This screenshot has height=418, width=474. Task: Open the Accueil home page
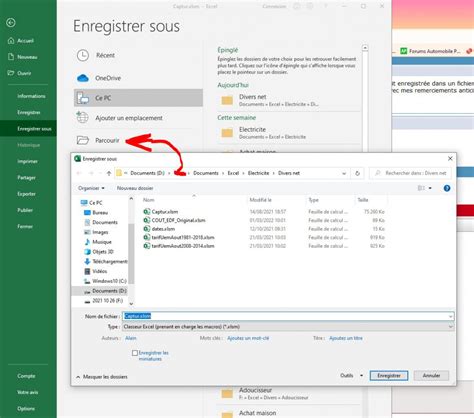point(21,40)
